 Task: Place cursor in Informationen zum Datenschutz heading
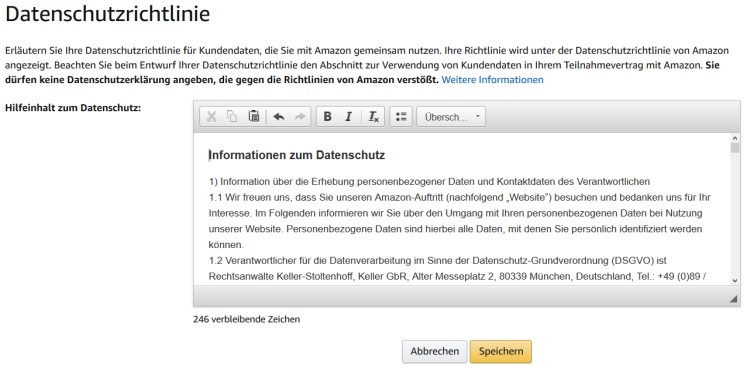[297, 155]
